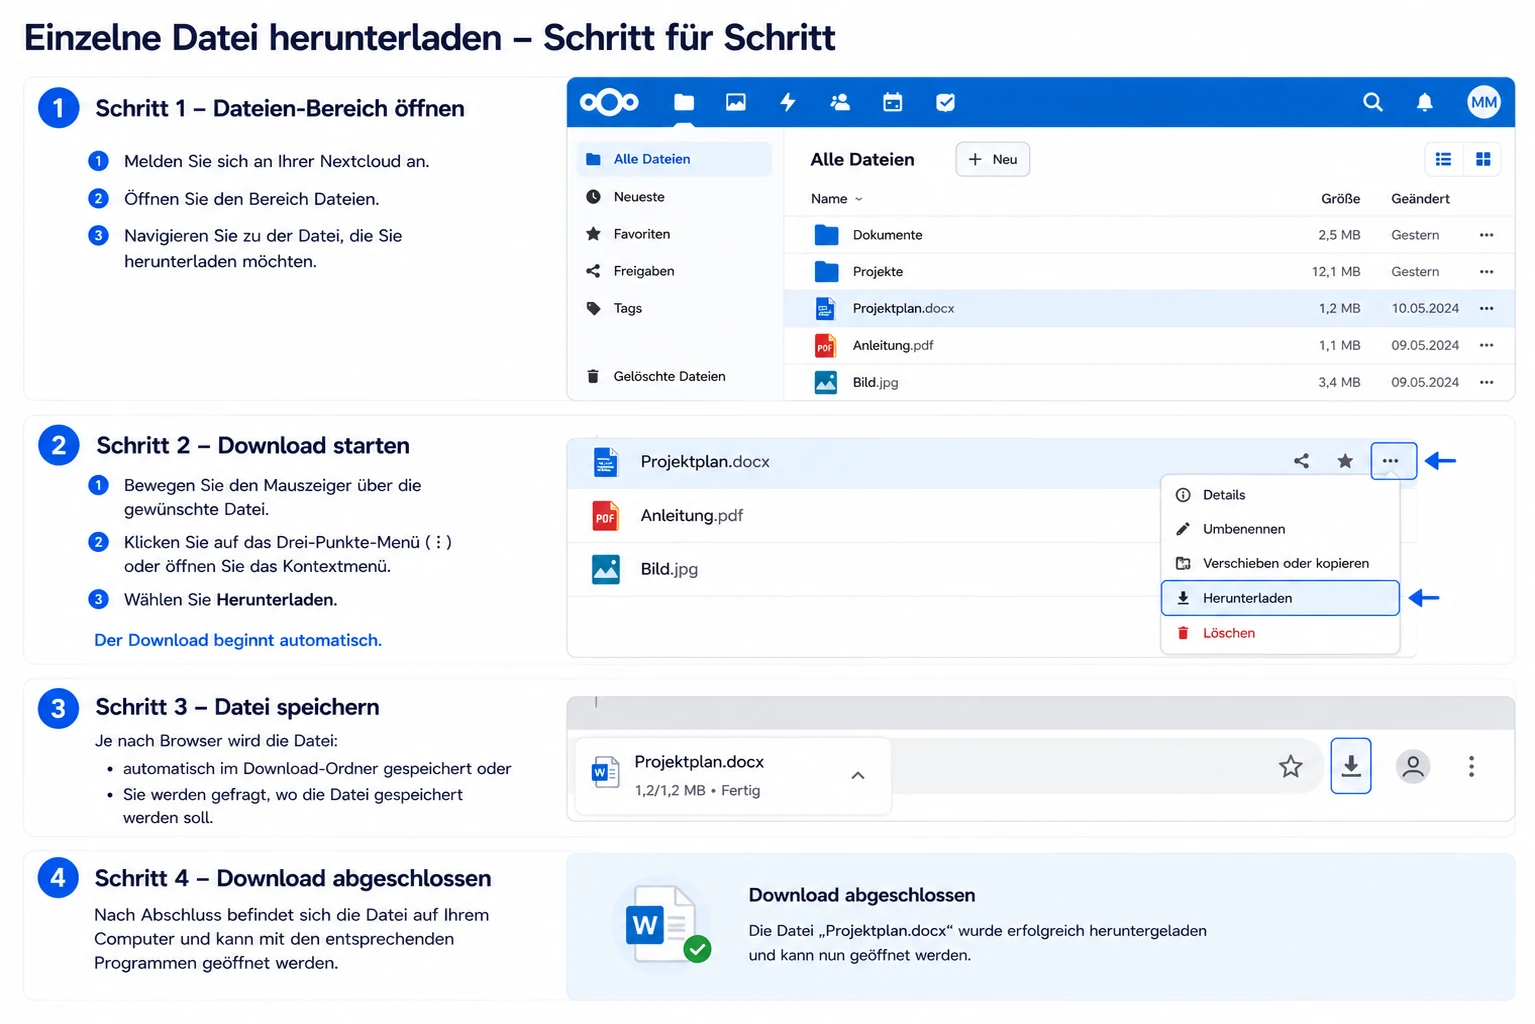Viewport: 1535px width, 1024px height.
Task: Expand download item chevron arrow
Action: tap(857, 776)
